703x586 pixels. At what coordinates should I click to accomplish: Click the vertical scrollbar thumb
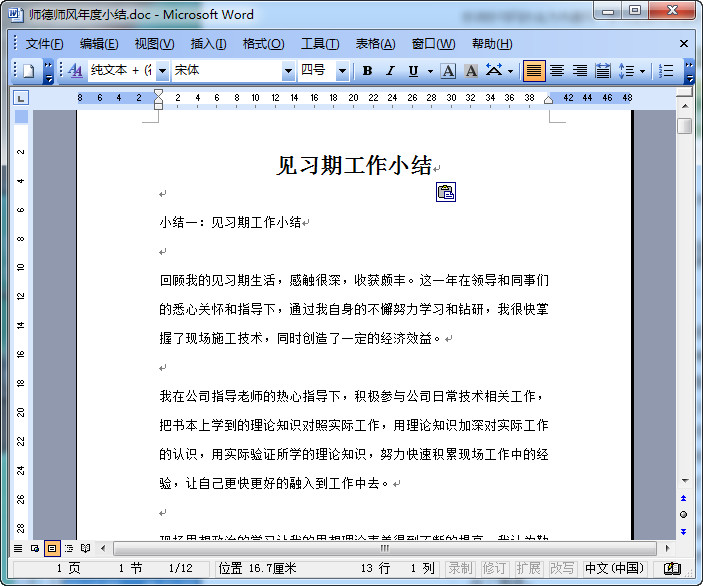[x=685, y=126]
